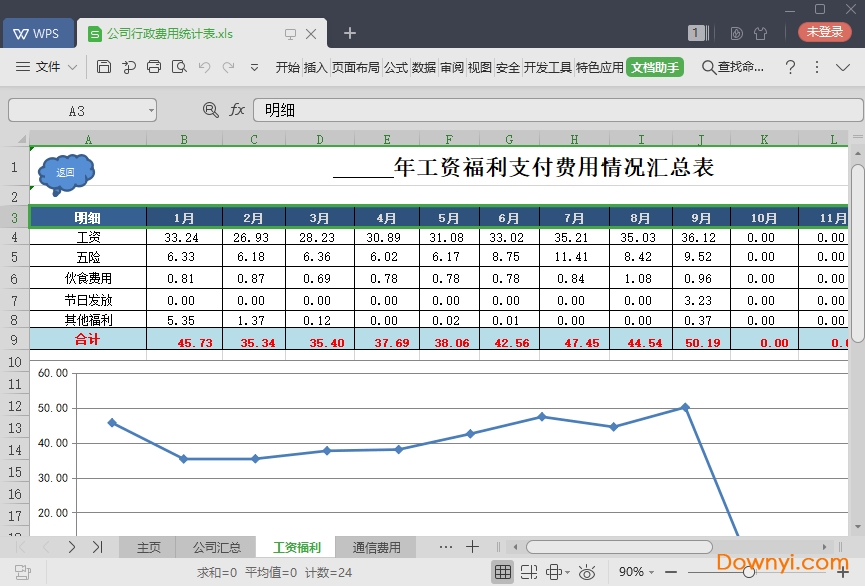Toggle Page Layout view mode
Viewport: 865px width, 586px height.
pos(554,571)
